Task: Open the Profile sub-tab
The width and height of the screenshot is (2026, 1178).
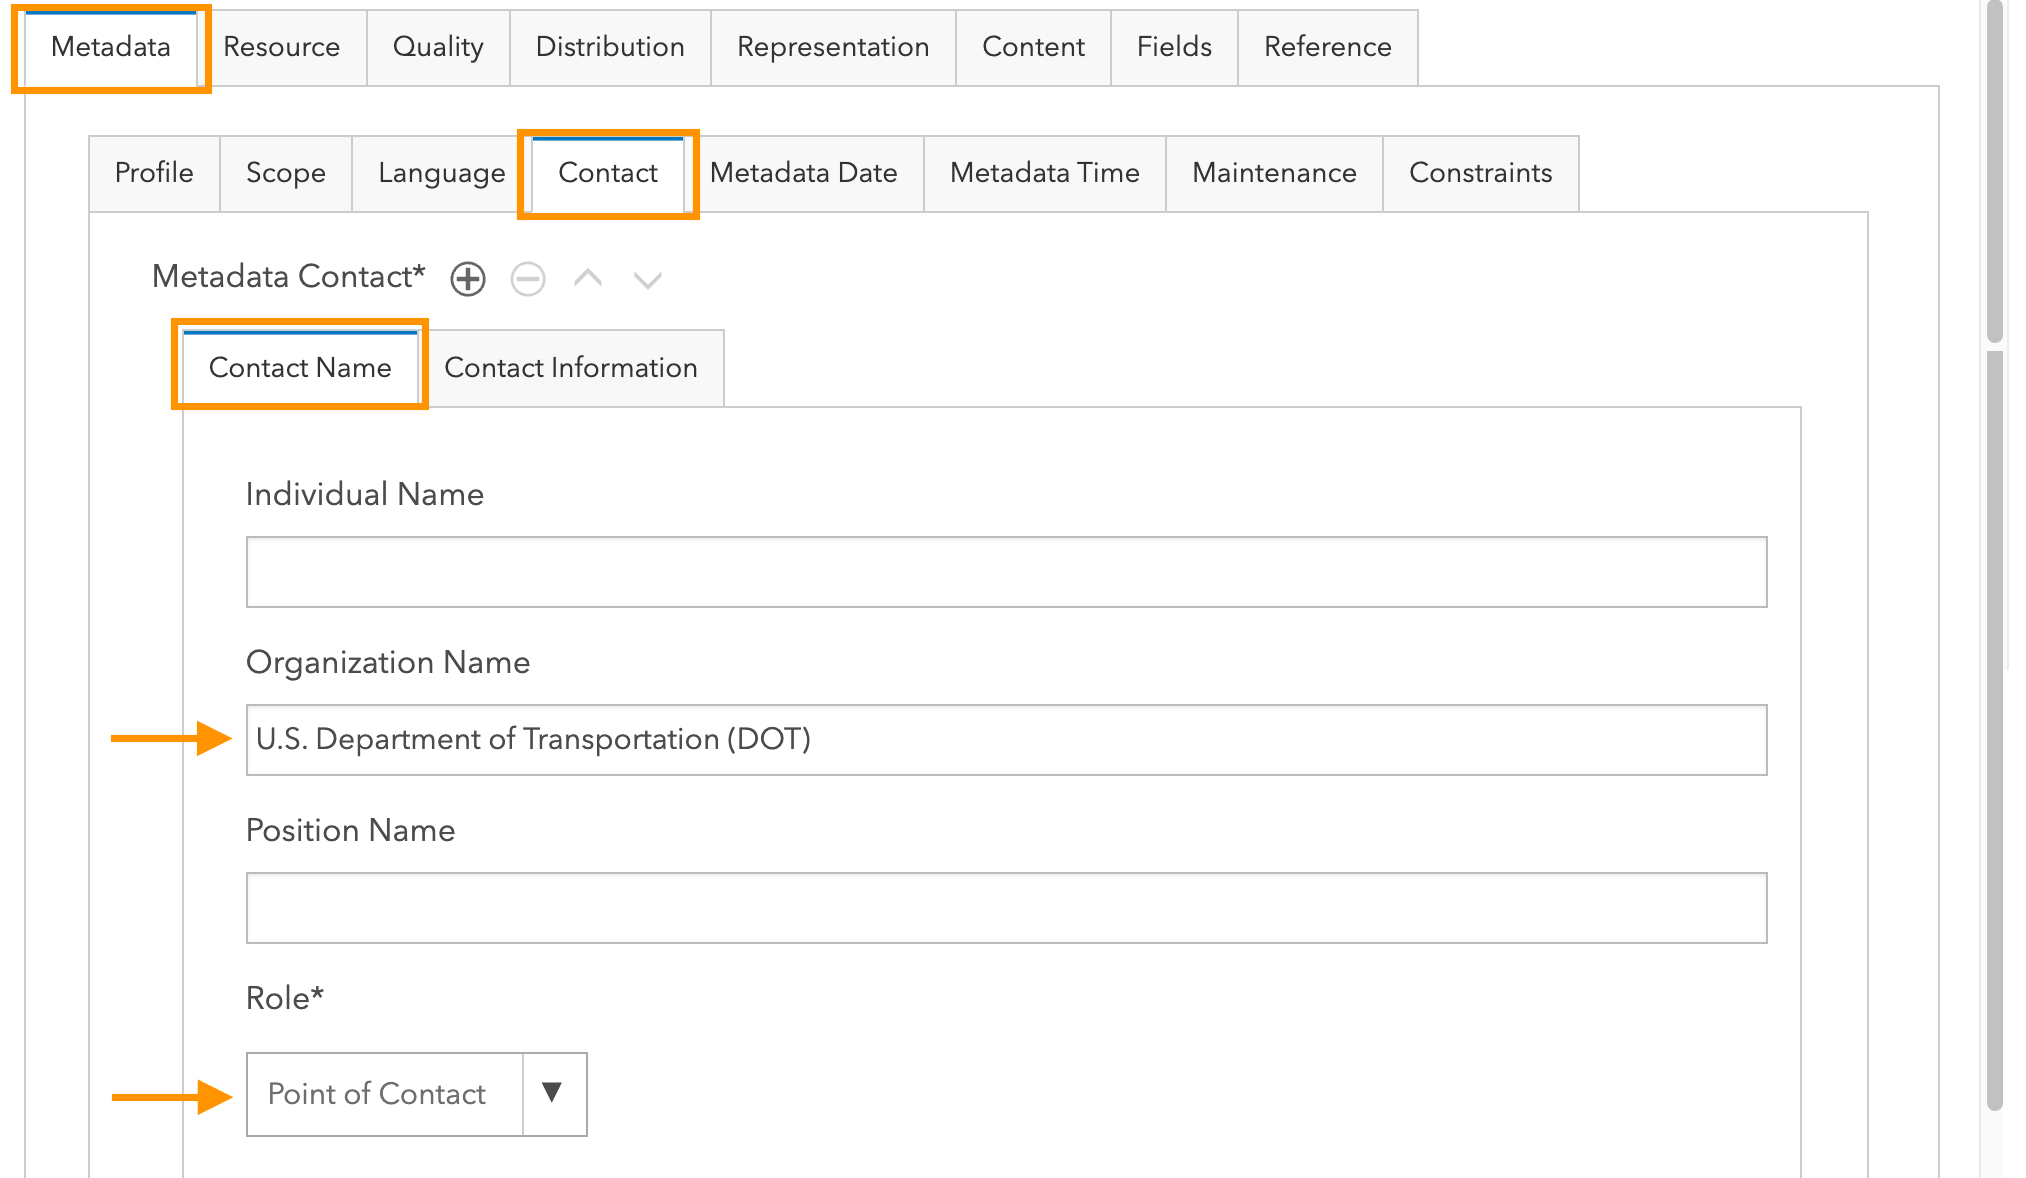Action: coord(154,172)
